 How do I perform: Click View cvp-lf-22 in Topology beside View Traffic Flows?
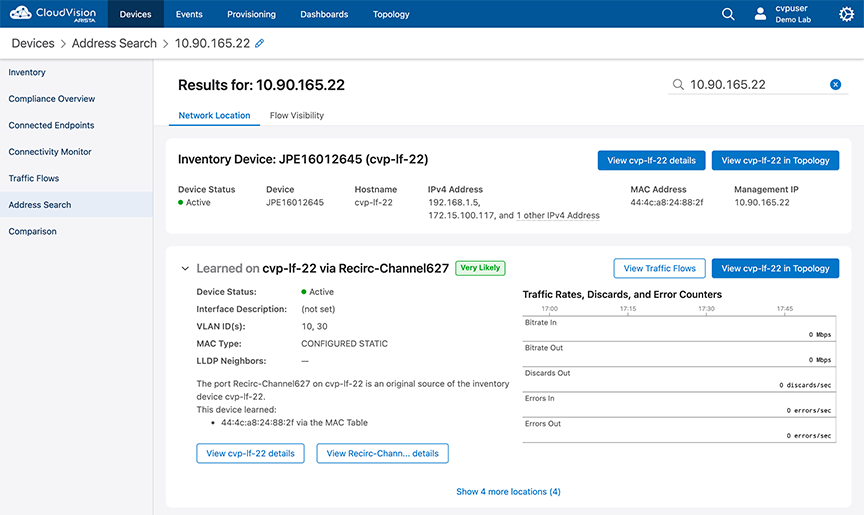775,268
